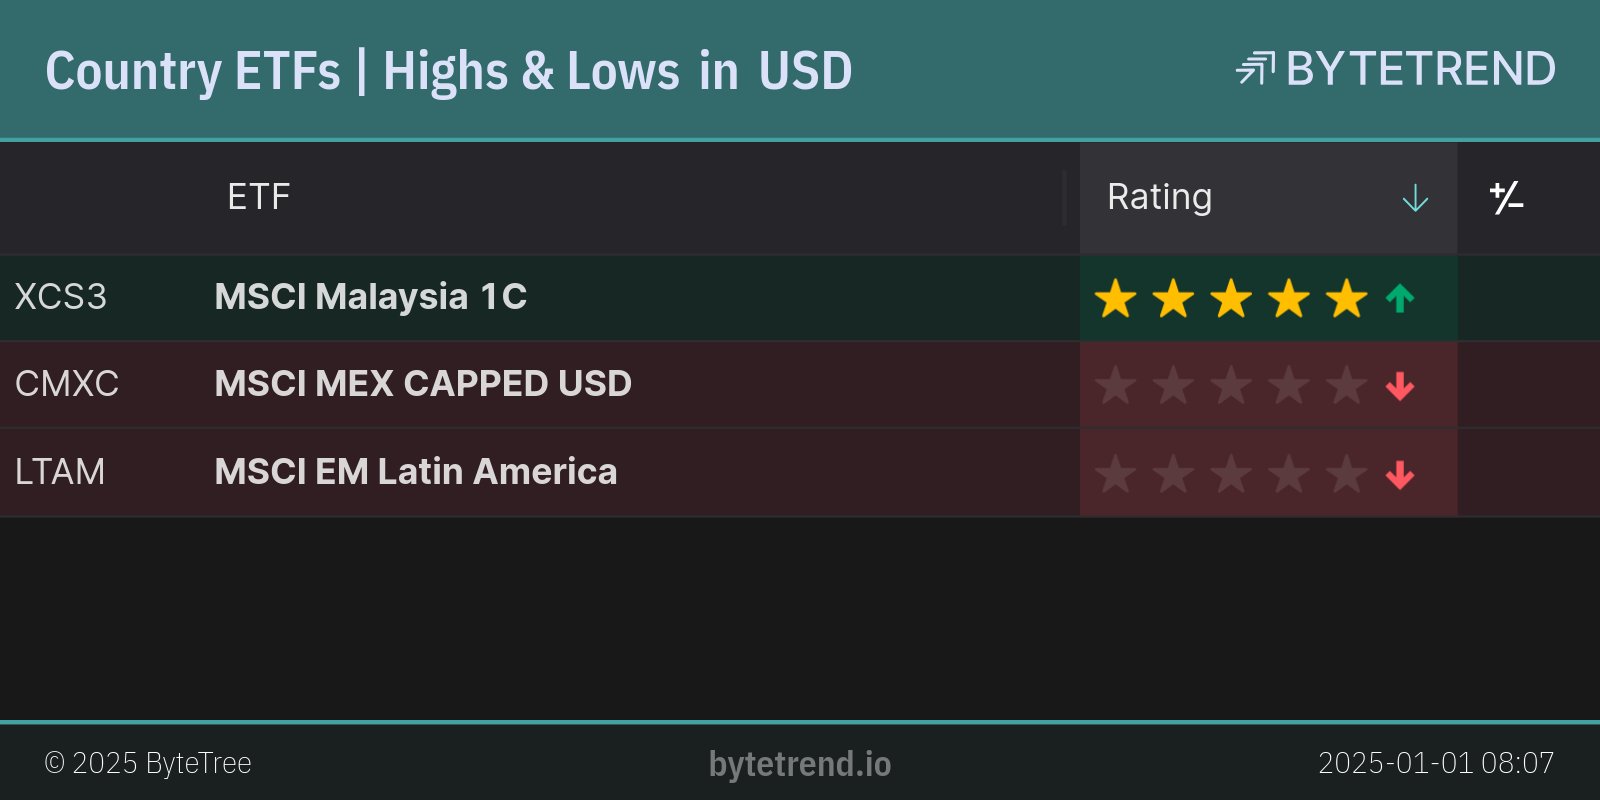Click the red down arrow for LTAM
Viewport: 1600px width, 800px height.
coord(1400,474)
